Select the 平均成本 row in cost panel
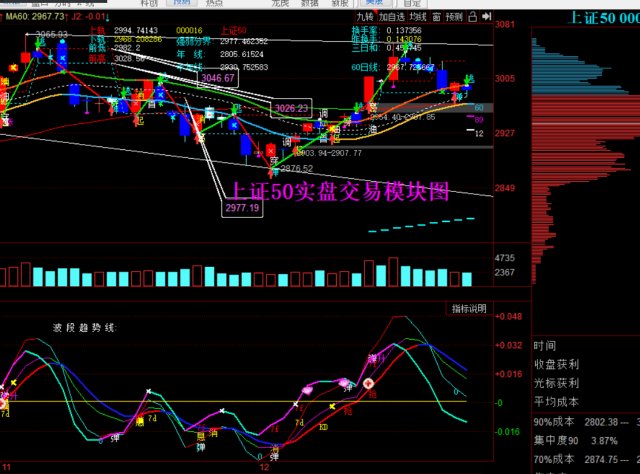The height and width of the screenshot is (474, 640). coord(556,401)
